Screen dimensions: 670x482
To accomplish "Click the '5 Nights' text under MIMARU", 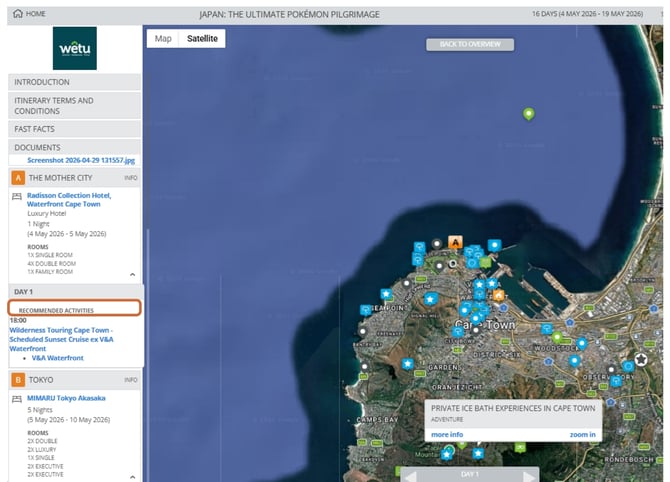I will pos(40,410).
